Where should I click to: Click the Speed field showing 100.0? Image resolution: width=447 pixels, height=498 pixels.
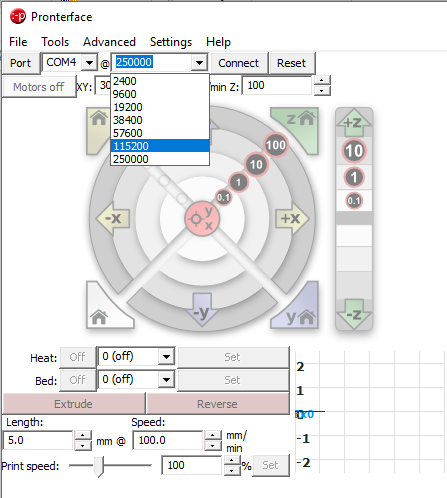(168, 440)
